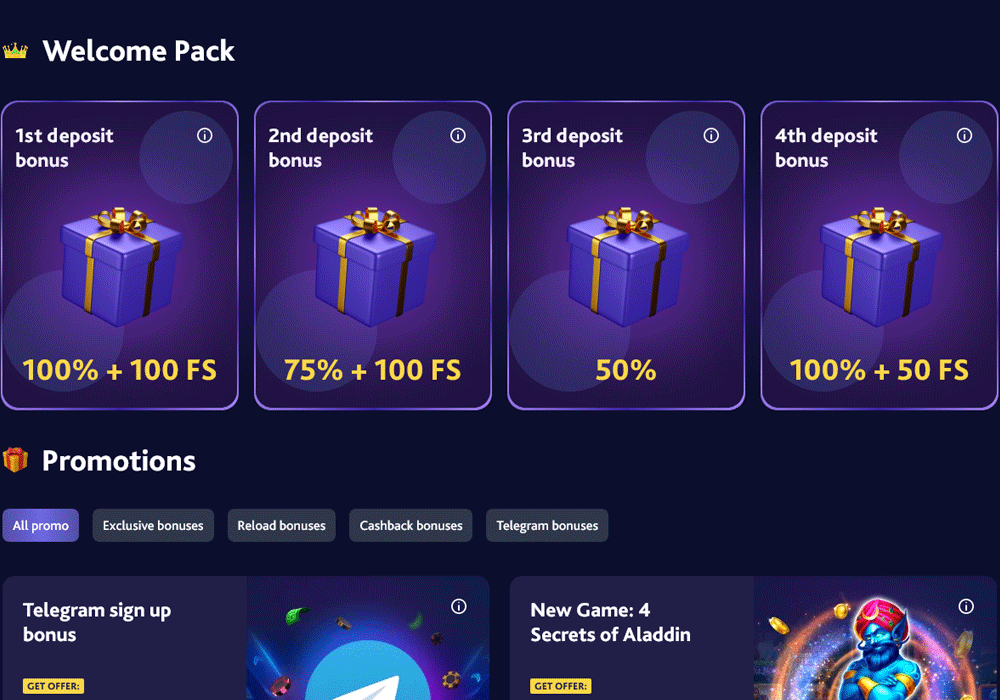
Task: Filter promotions by Cashback bonuses
Action: point(410,525)
